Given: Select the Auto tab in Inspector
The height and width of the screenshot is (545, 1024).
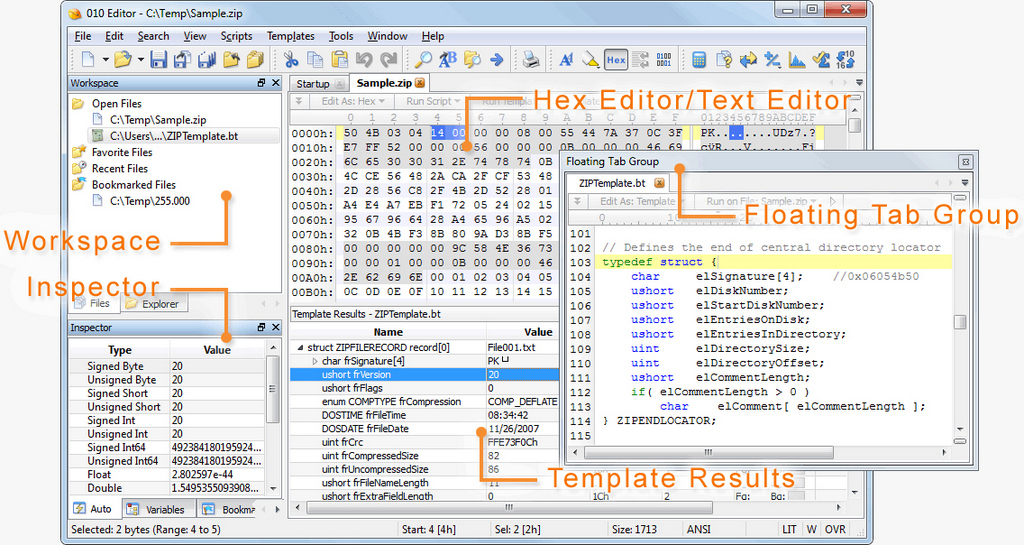Looking at the screenshot, I should [94, 508].
